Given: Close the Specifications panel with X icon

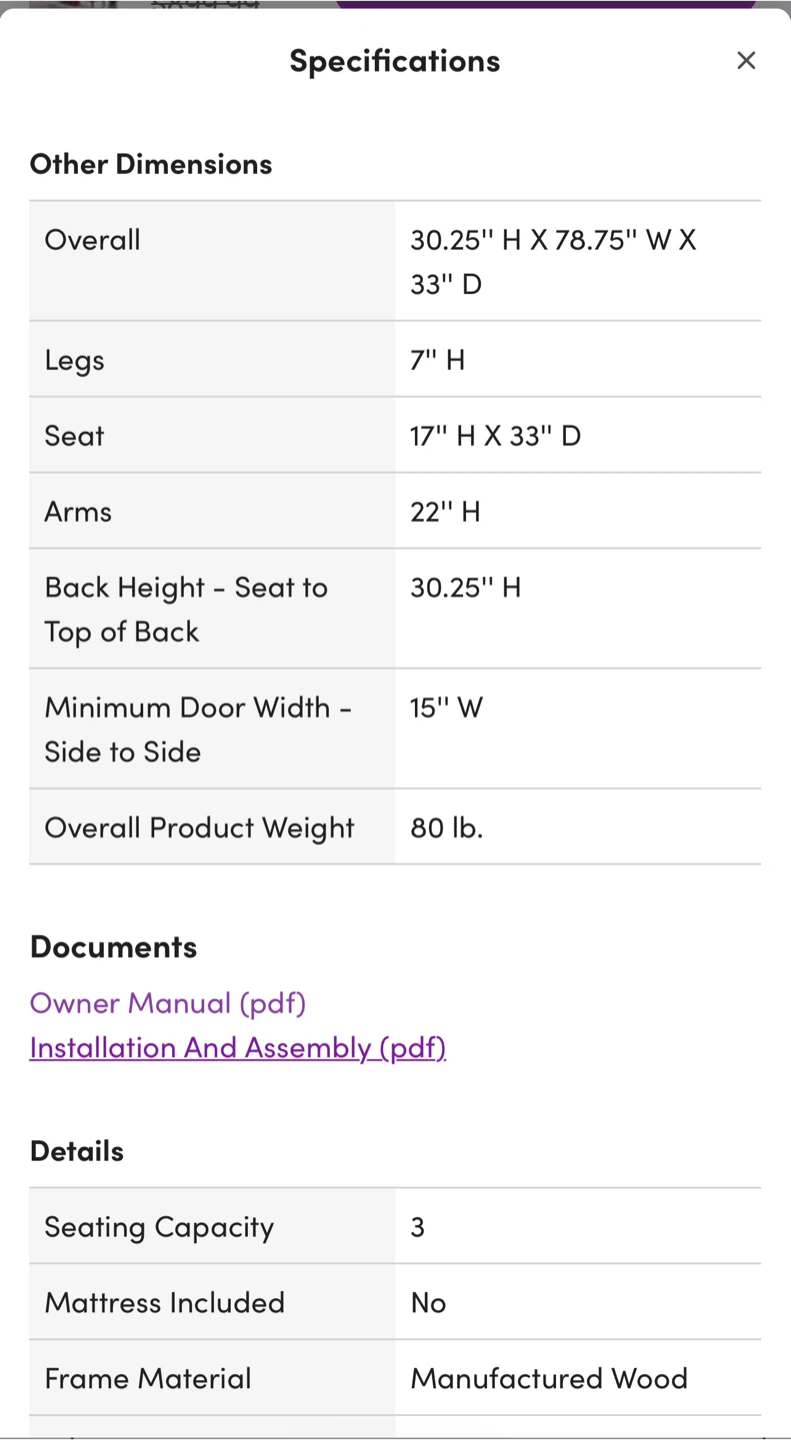Looking at the screenshot, I should (x=746, y=61).
